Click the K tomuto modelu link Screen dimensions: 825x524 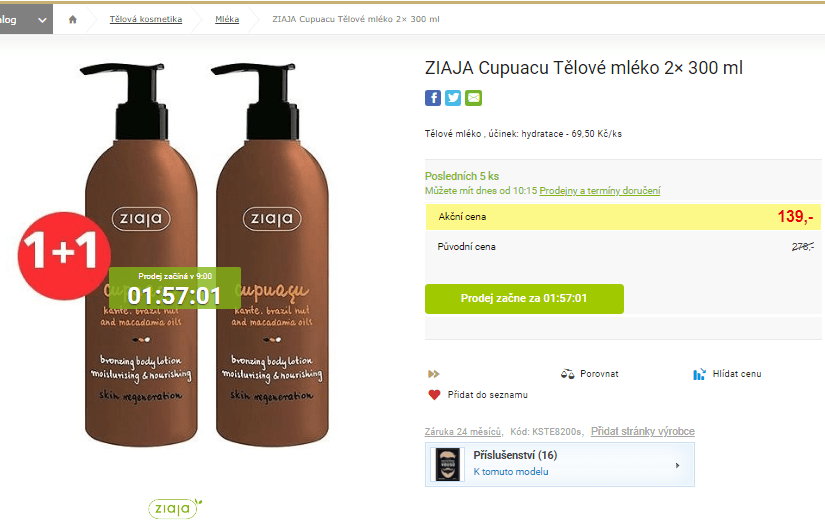click(x=511, y=472)
